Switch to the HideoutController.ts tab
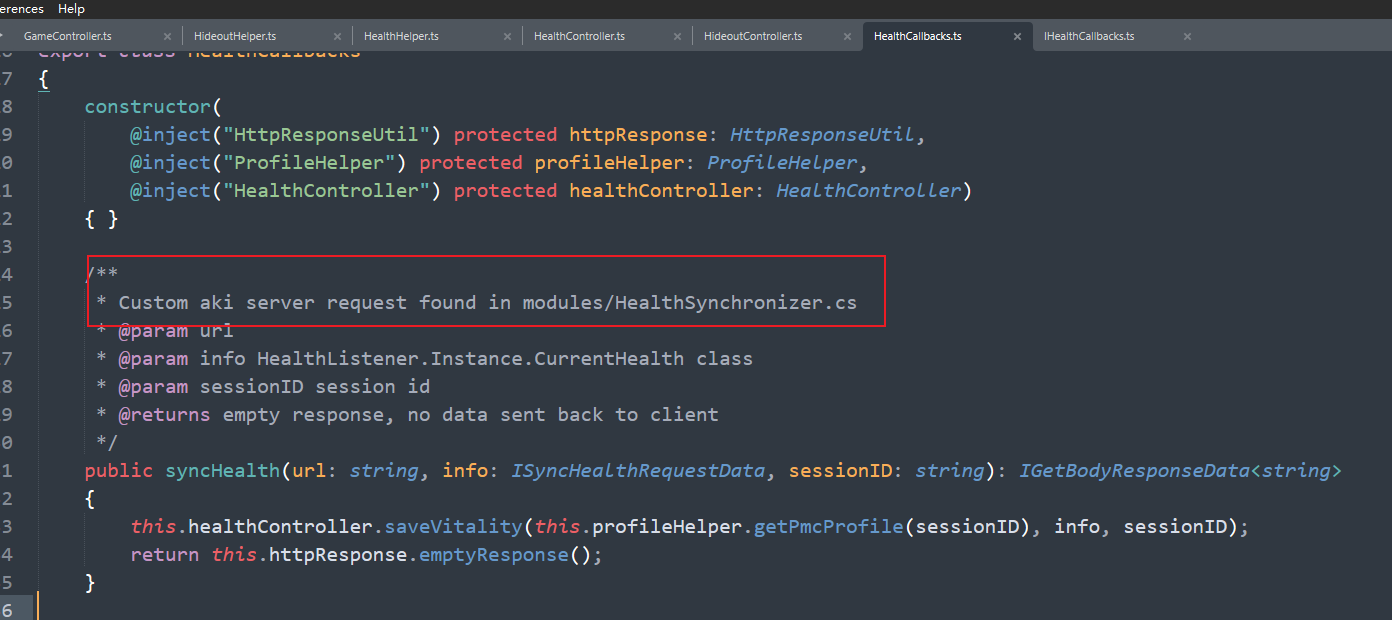 pos(752,36)
